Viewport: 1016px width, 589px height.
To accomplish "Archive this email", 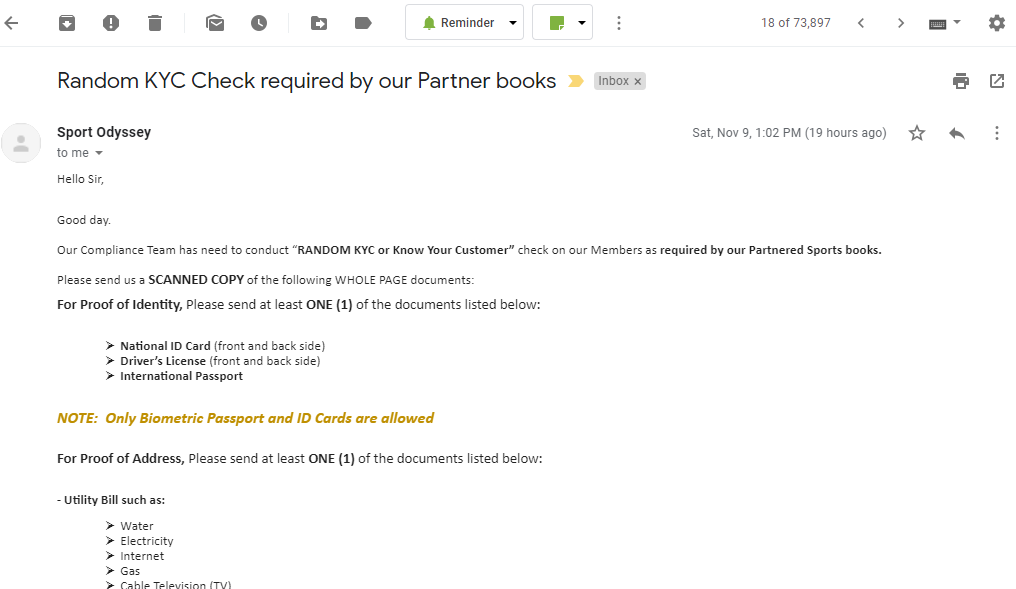I will 67,23.
